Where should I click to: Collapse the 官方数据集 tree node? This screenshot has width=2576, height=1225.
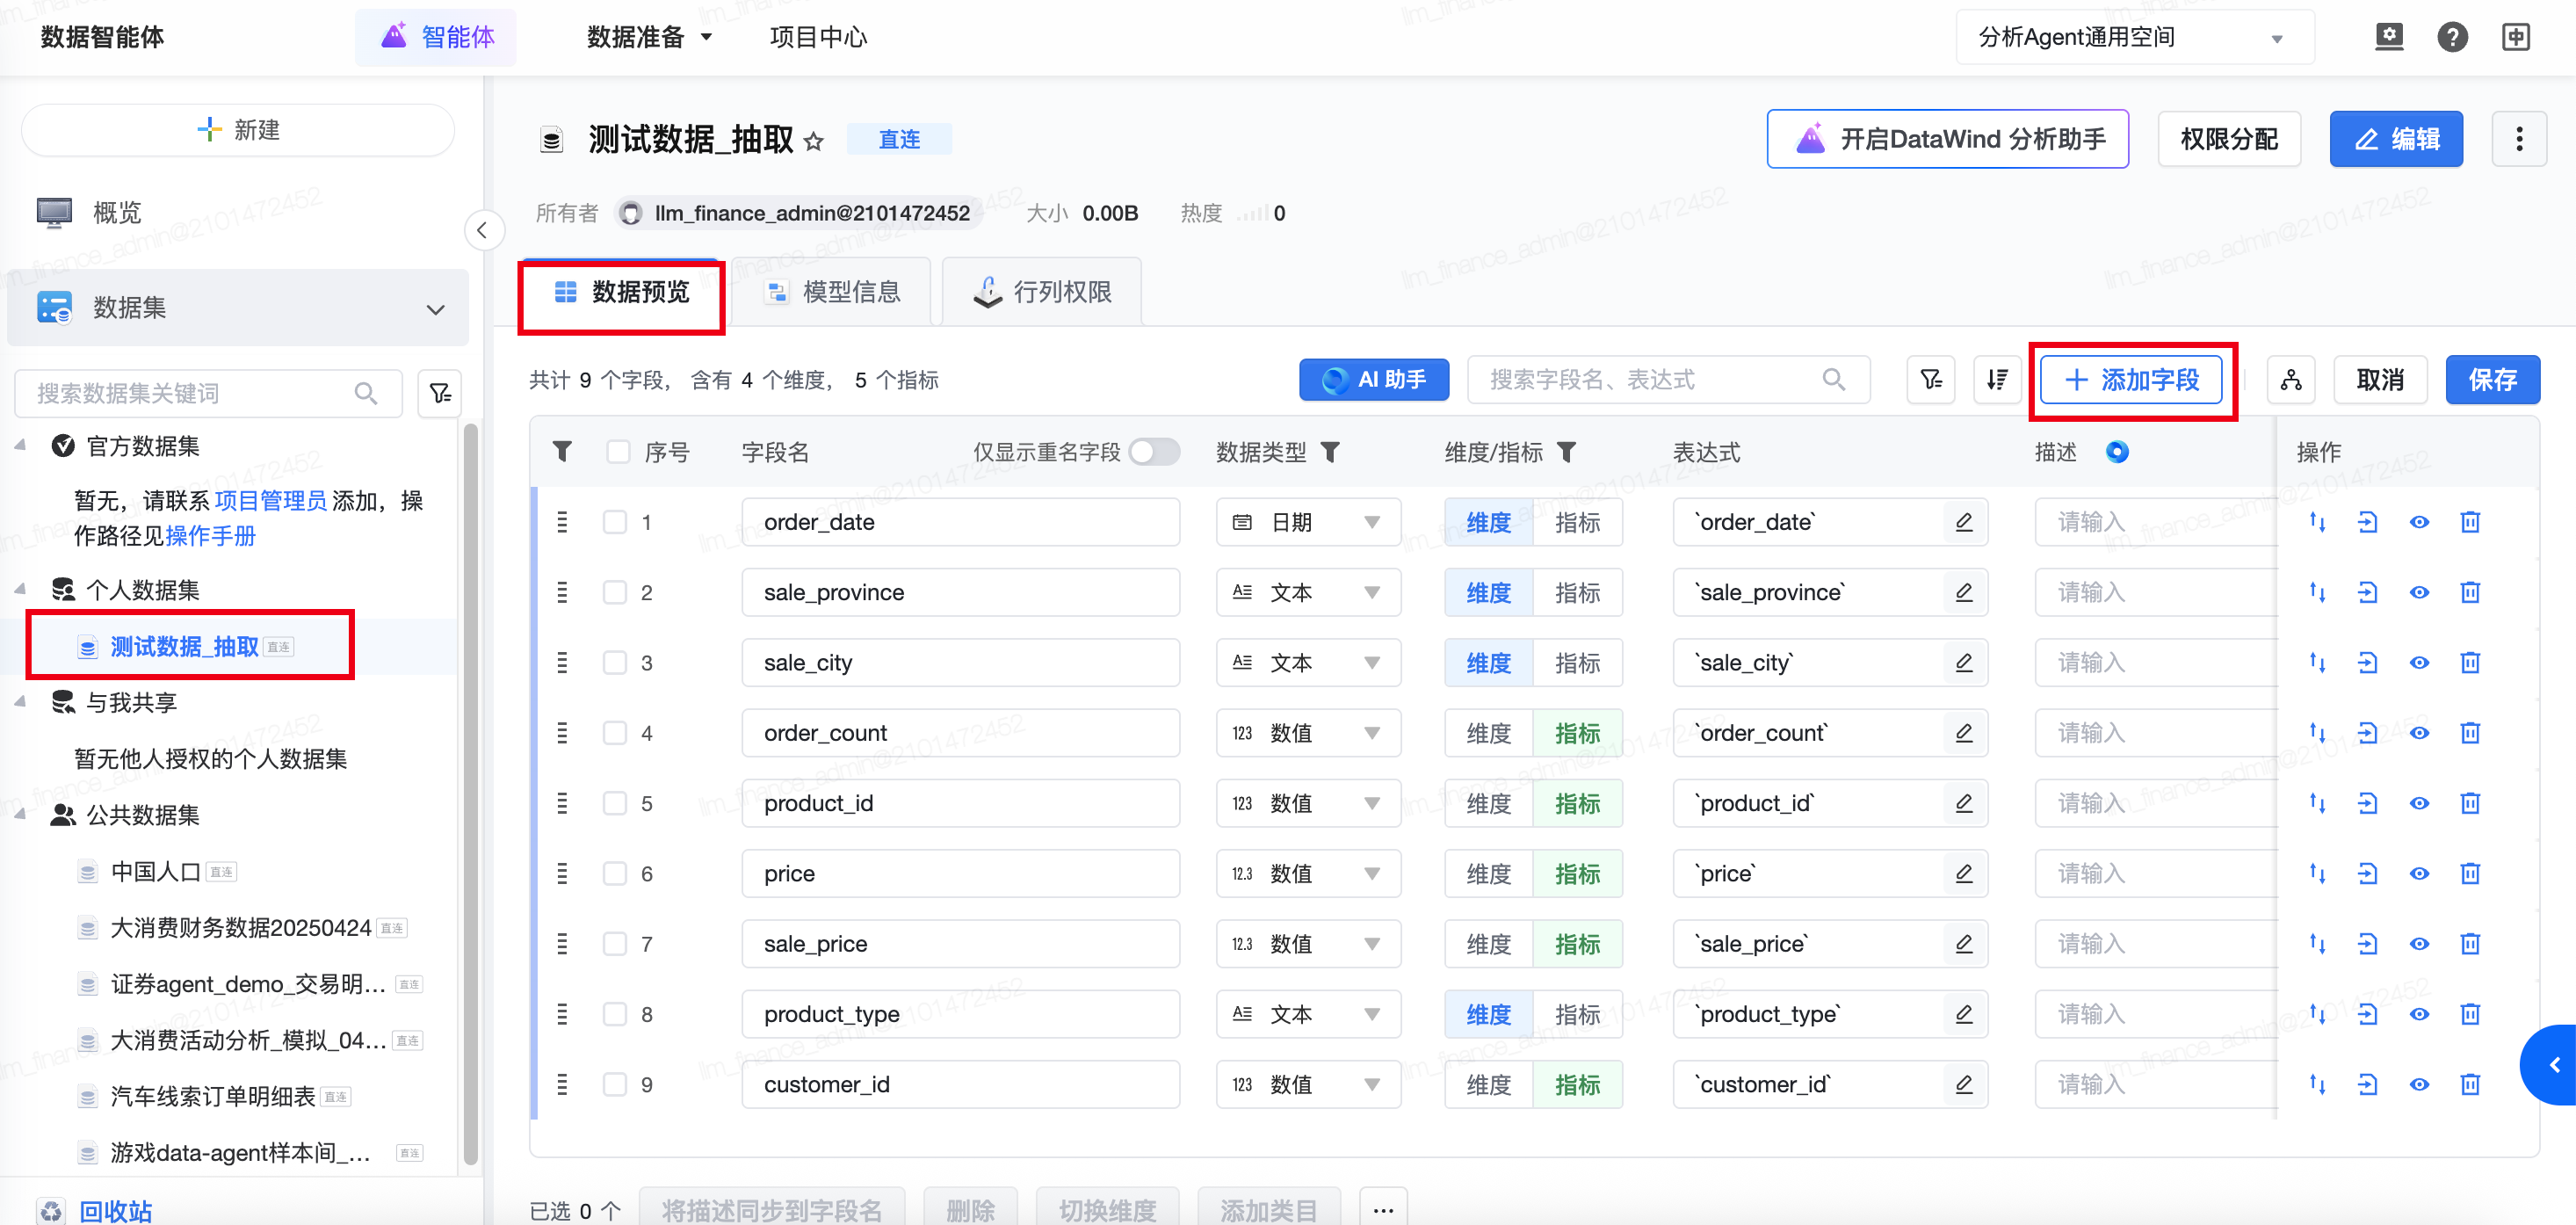(20, 446)
